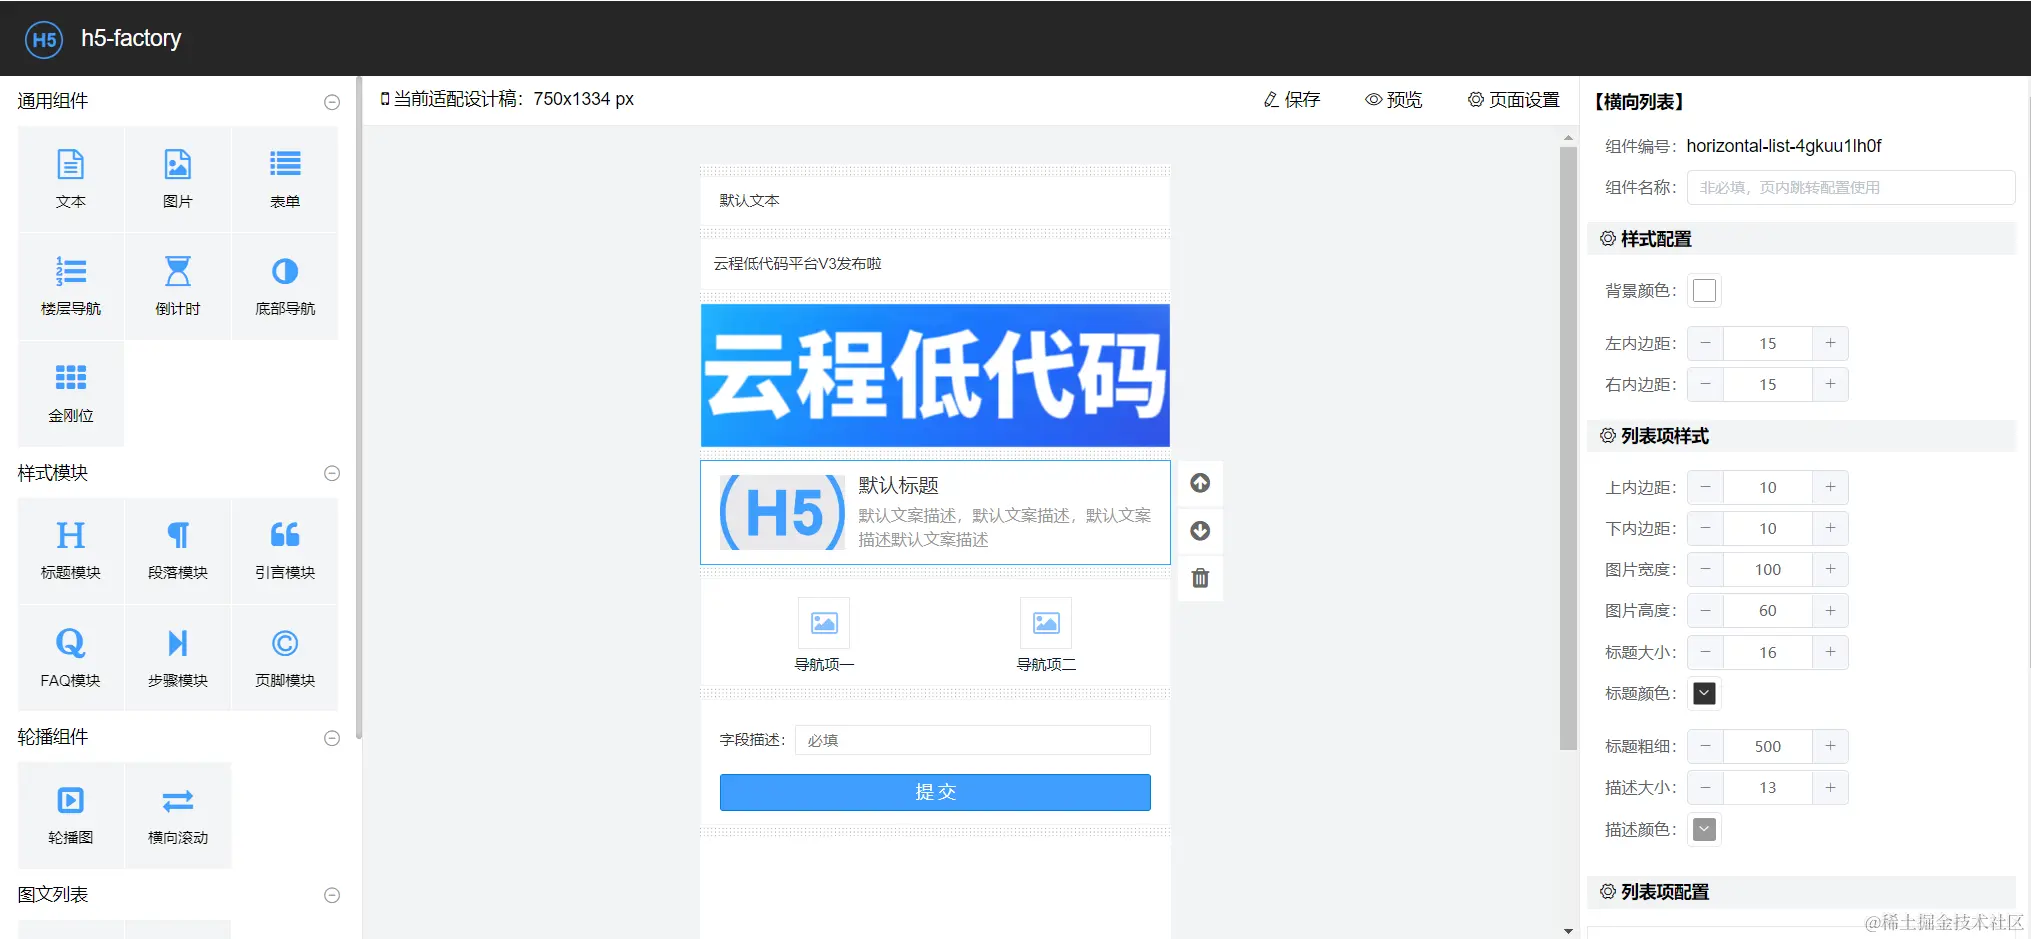Open 页面设置 page settings
Image resolution: width=2031 pixels, height=939 pixels.
pyautogui.click(x=1514, y=100)
